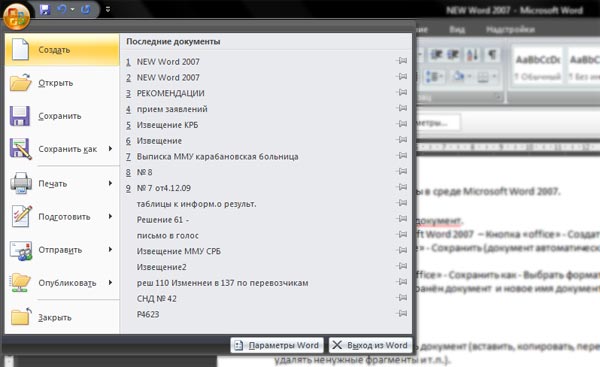600x367 pixels.
Task: Toggle show paragraph marks ¶ in ribbon
Action: [492, 55]
